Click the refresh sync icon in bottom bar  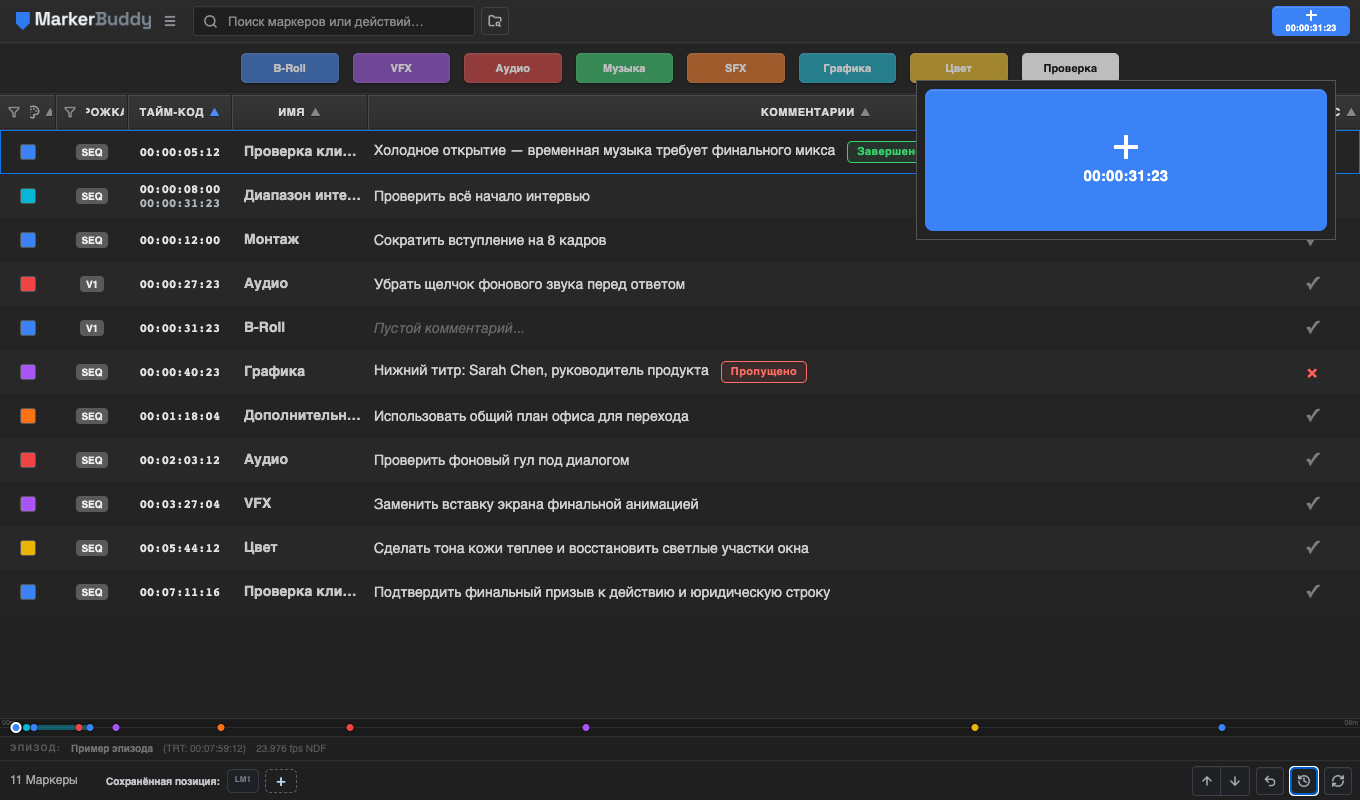(x=1338, y=781)
